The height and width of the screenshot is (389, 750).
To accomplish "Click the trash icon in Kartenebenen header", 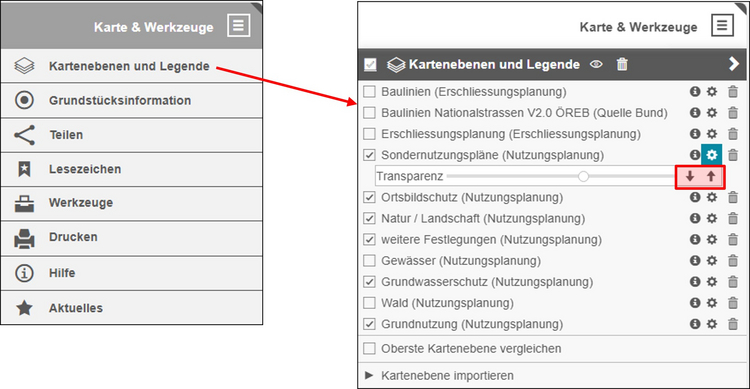I will pos(622,64).
